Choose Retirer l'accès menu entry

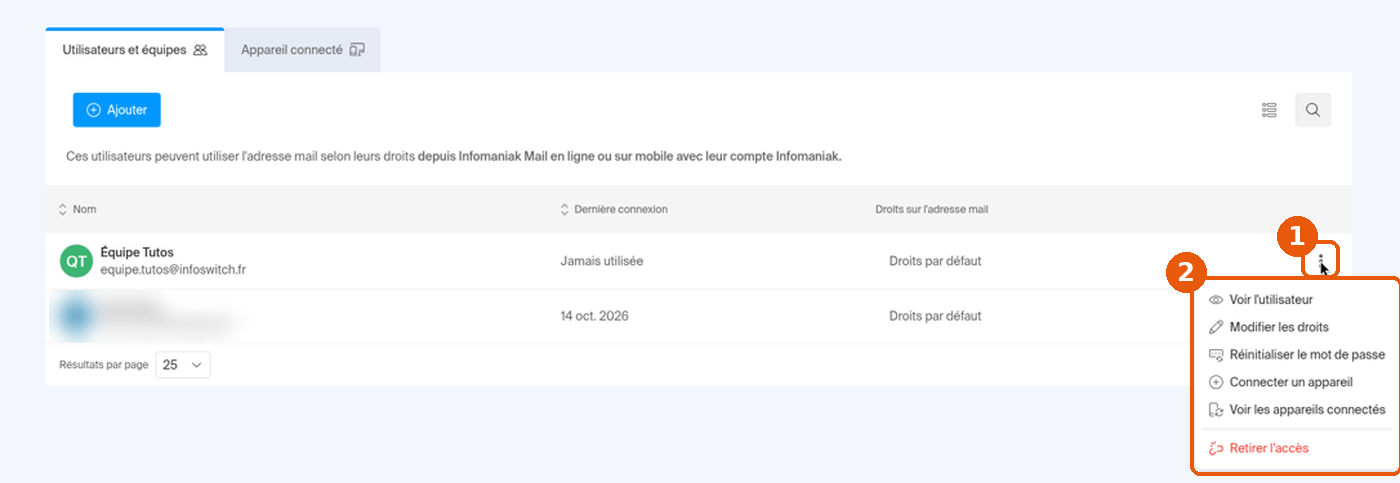point(1296,448)
